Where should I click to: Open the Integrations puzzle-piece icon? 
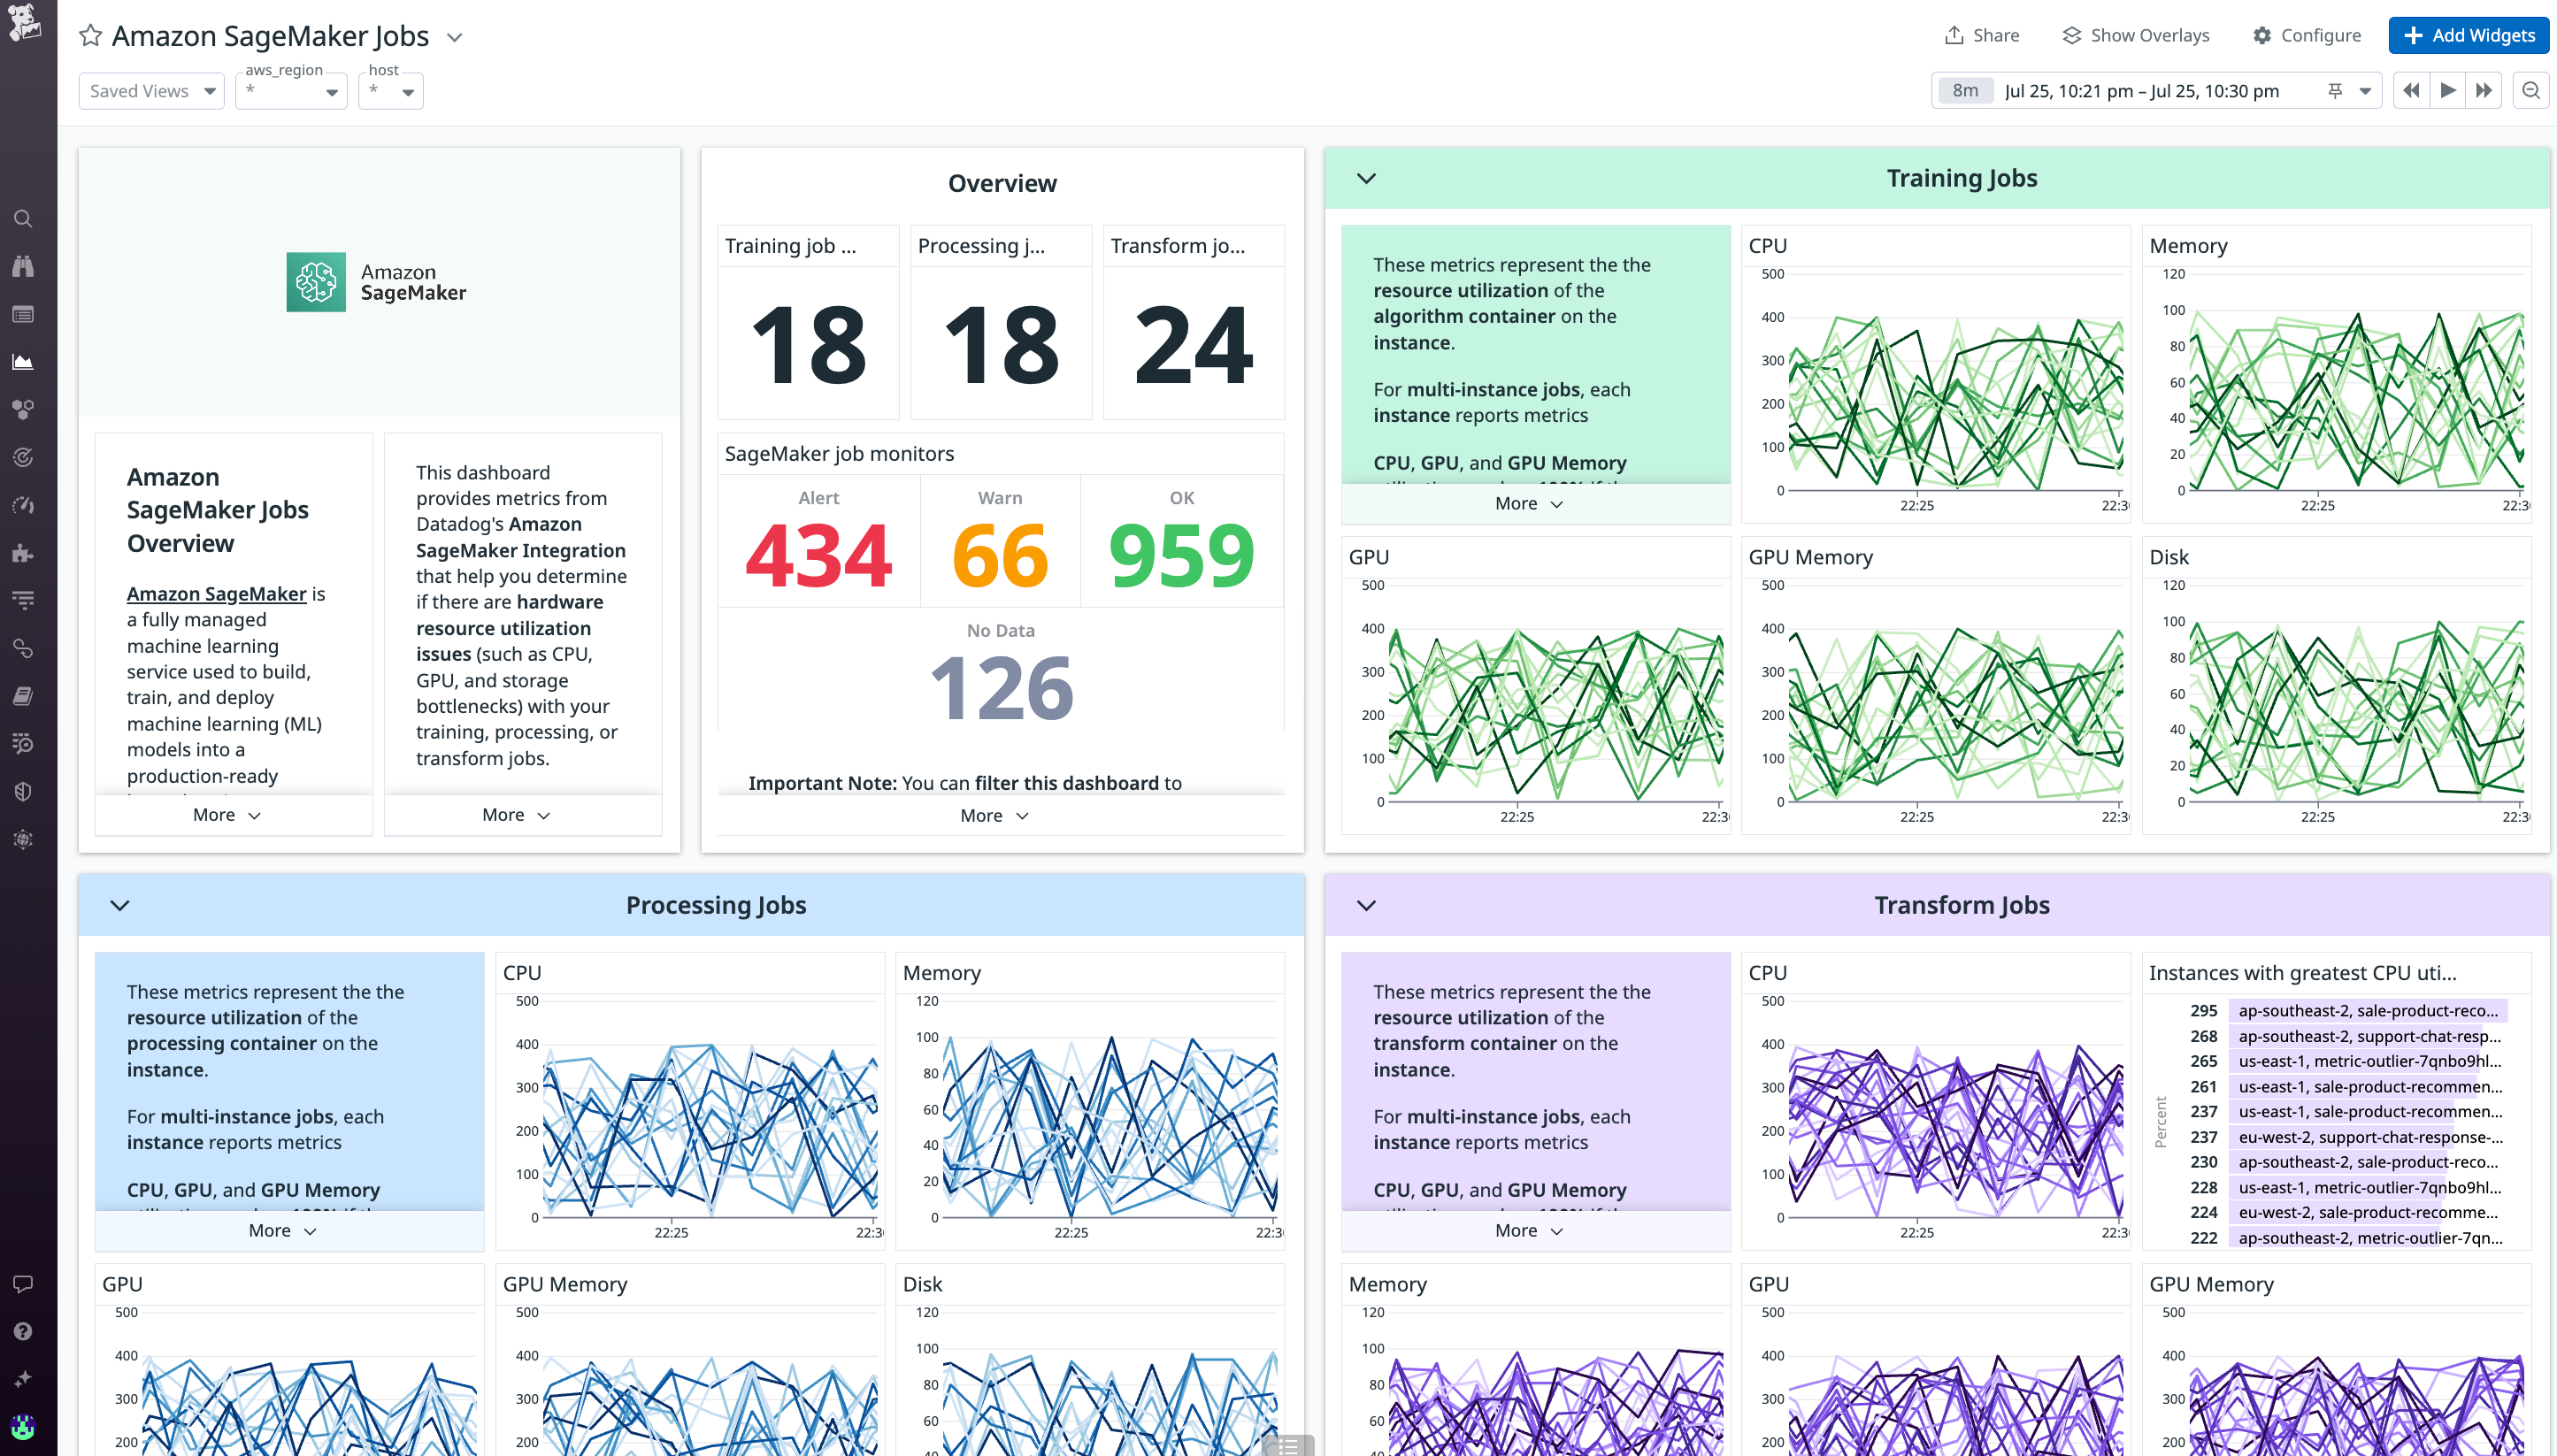23,553
